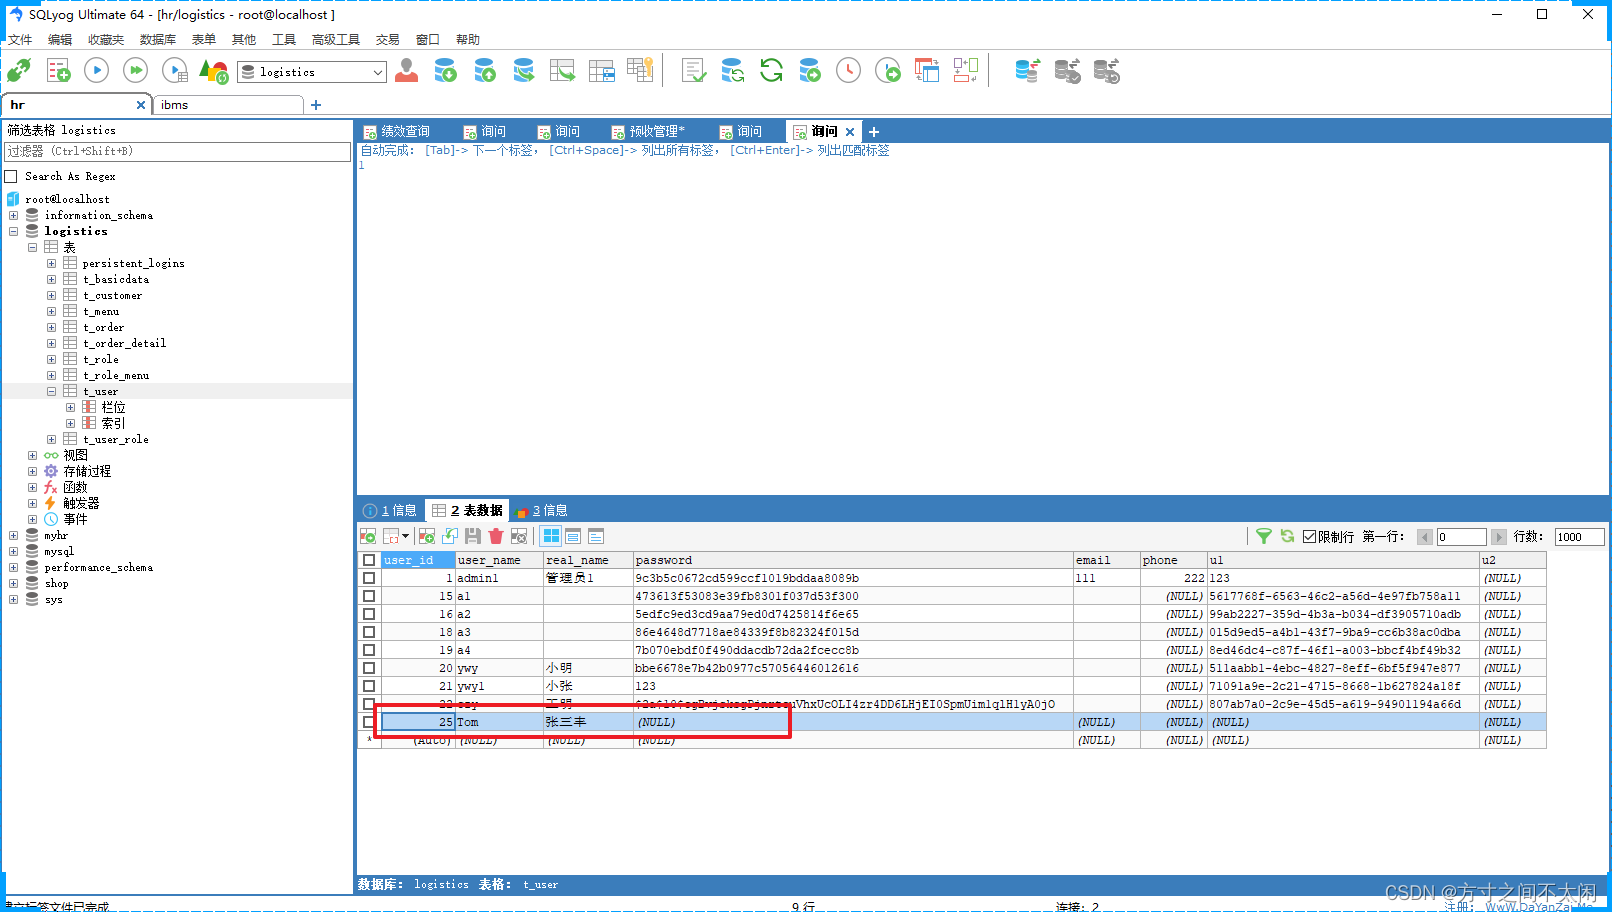Collapse the t_user table node
The image size is (1612, 912).
51,391
